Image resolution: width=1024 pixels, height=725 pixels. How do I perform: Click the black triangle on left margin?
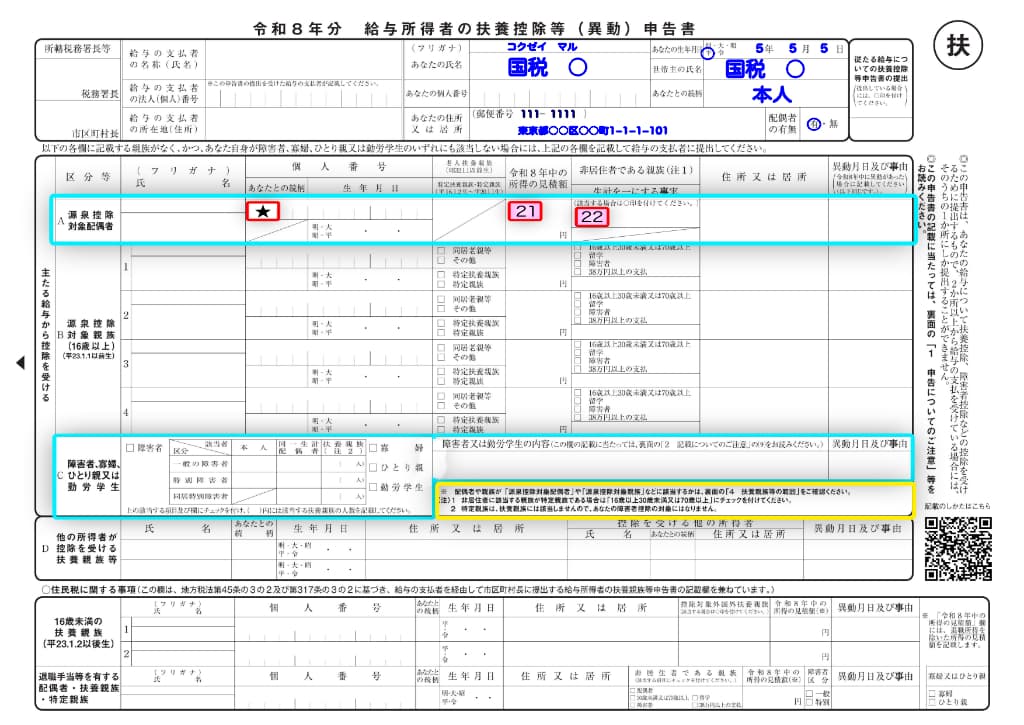[20, 363]
